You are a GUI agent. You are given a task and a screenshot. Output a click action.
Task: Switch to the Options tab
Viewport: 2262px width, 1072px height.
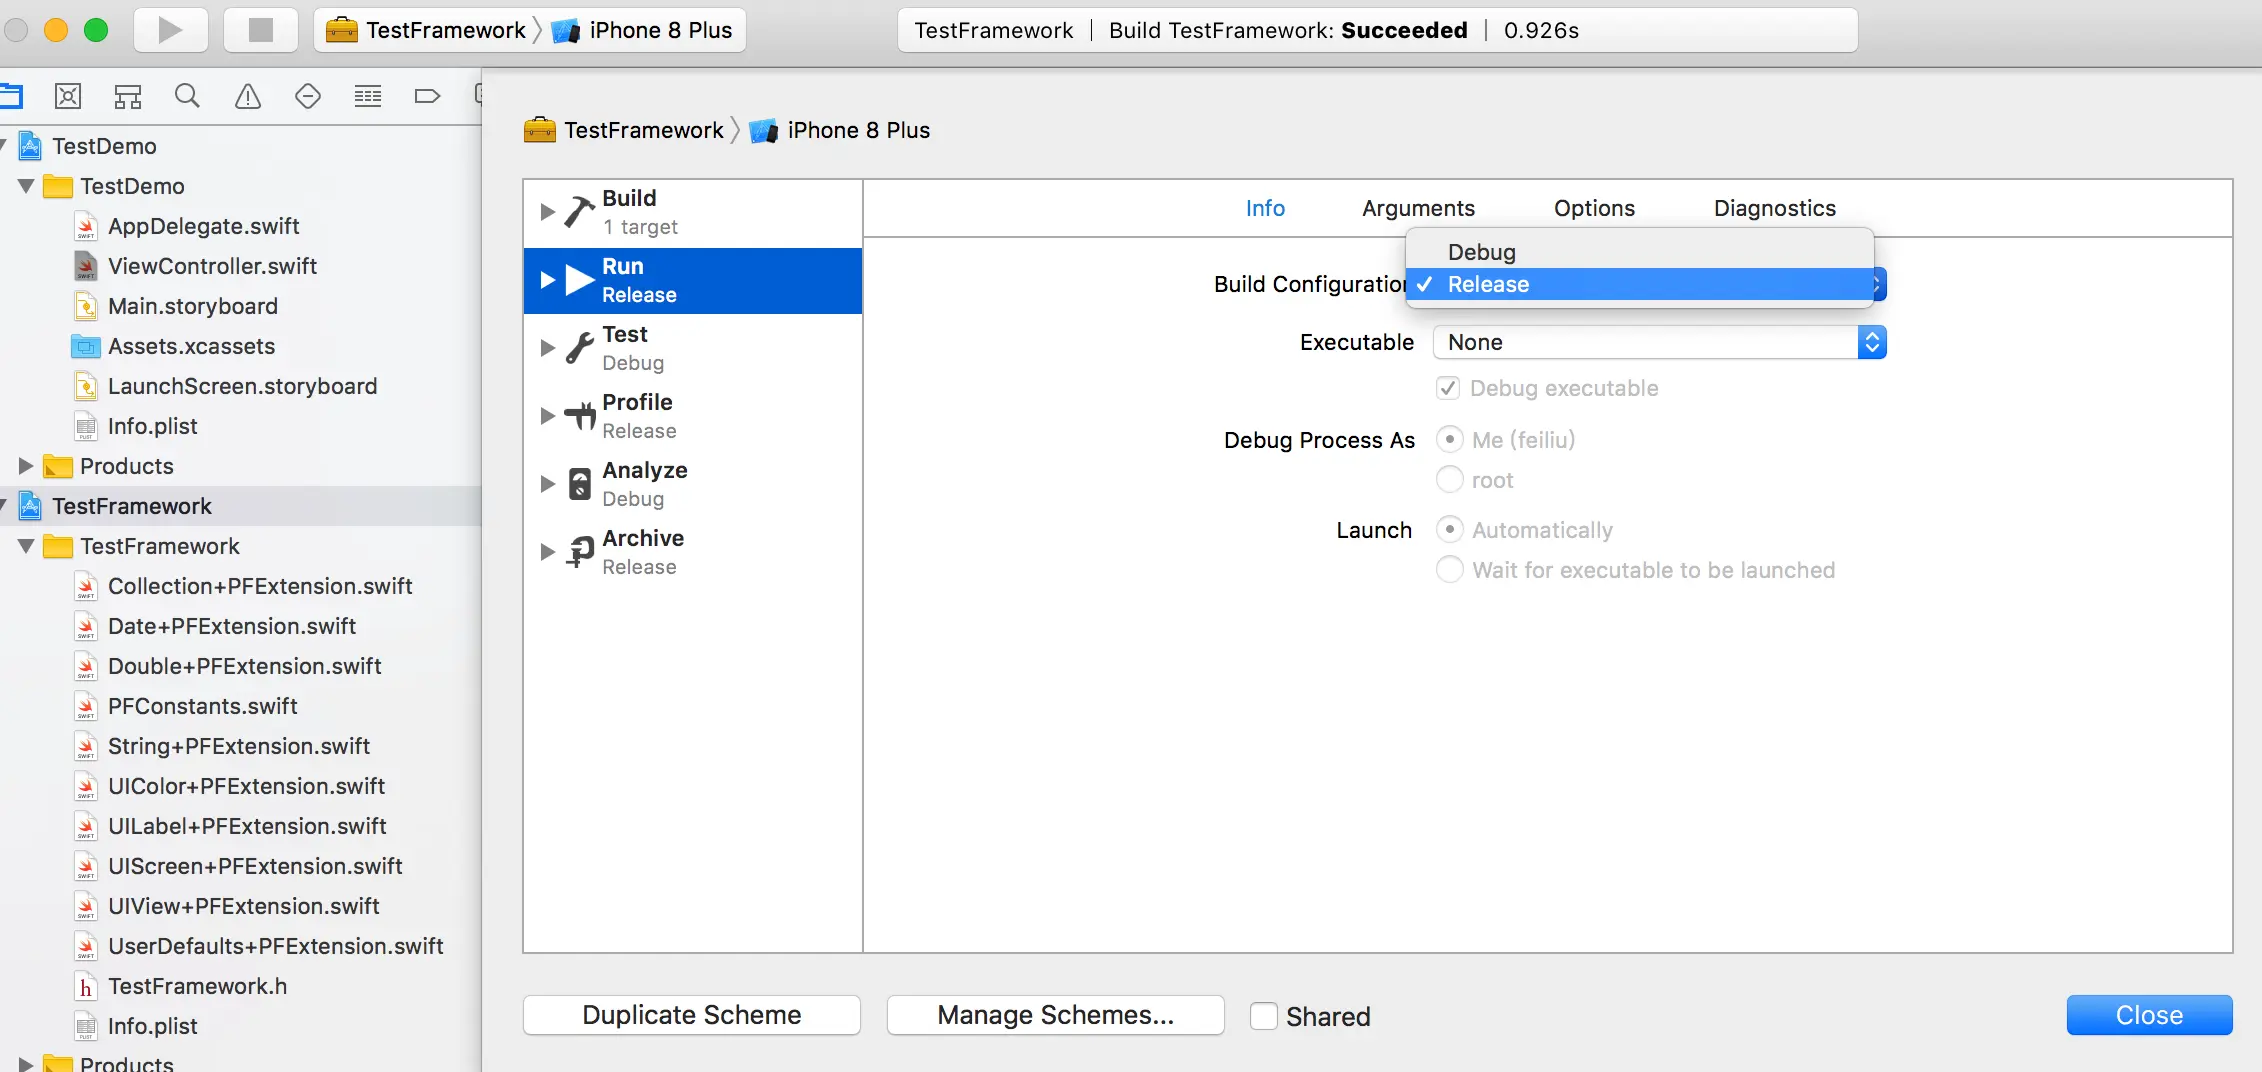click(x=1594, y=208)
